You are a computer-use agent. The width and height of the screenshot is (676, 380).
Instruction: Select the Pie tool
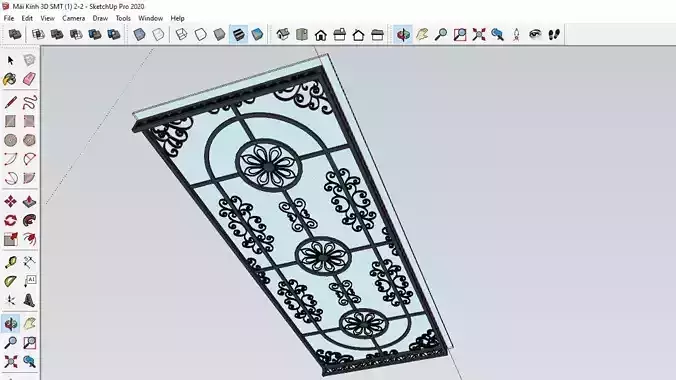tap(29, 178)
